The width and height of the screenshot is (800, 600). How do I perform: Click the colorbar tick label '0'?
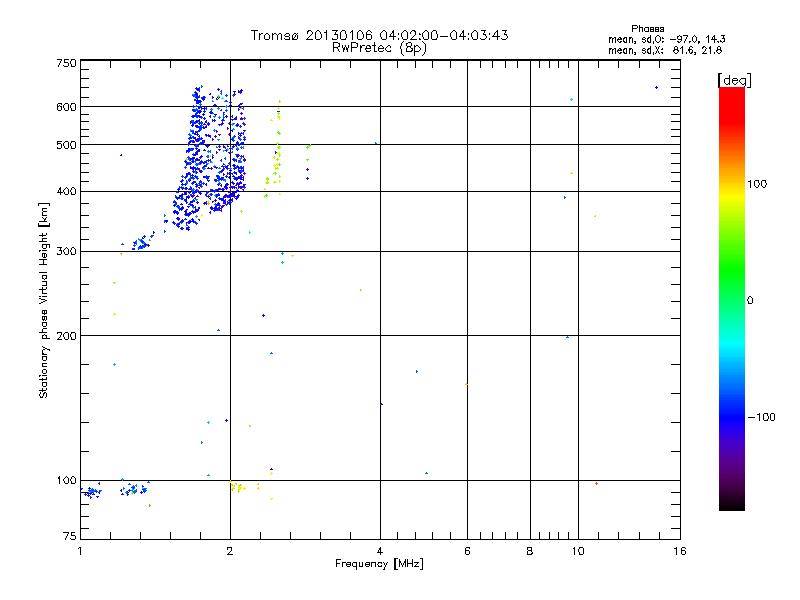(750, 301)
